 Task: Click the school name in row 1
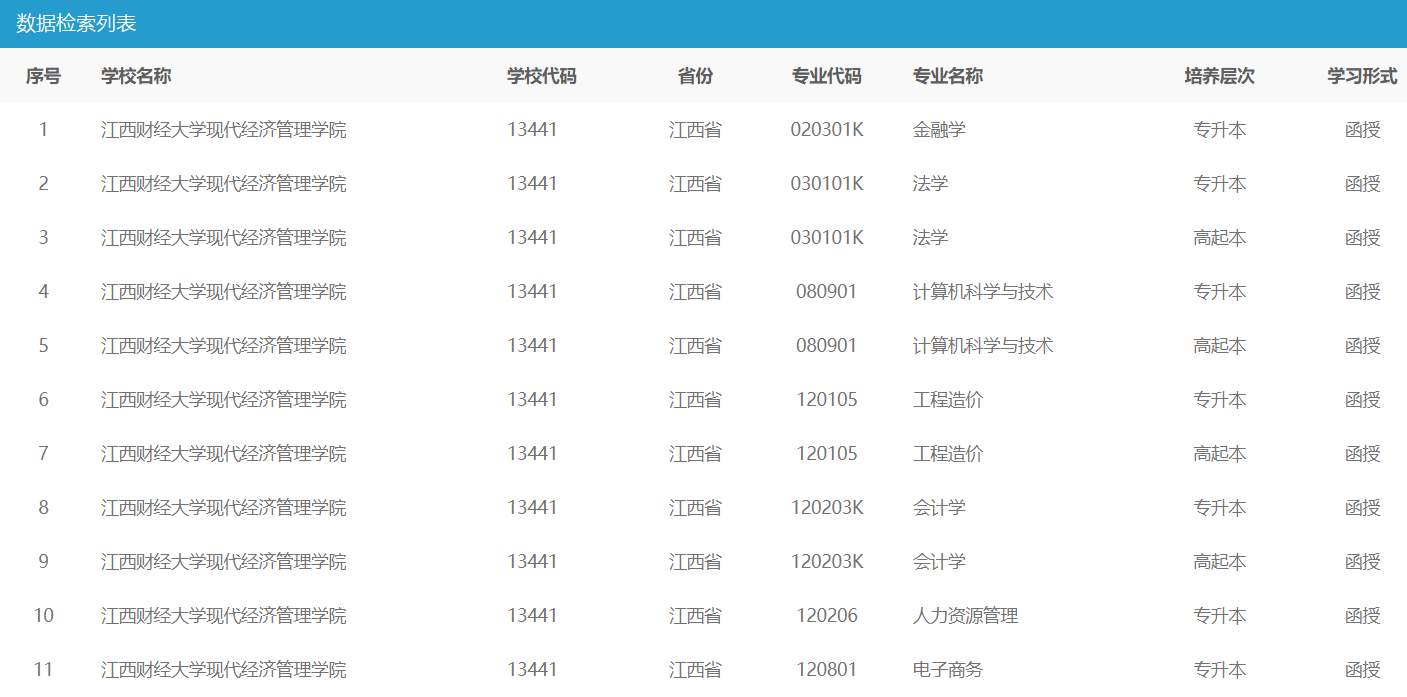pyautogui.click(x=224, y=130)
